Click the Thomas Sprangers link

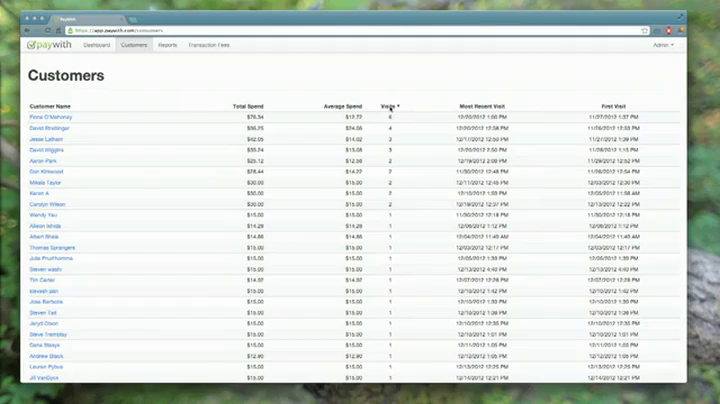(x=52, y=247)
